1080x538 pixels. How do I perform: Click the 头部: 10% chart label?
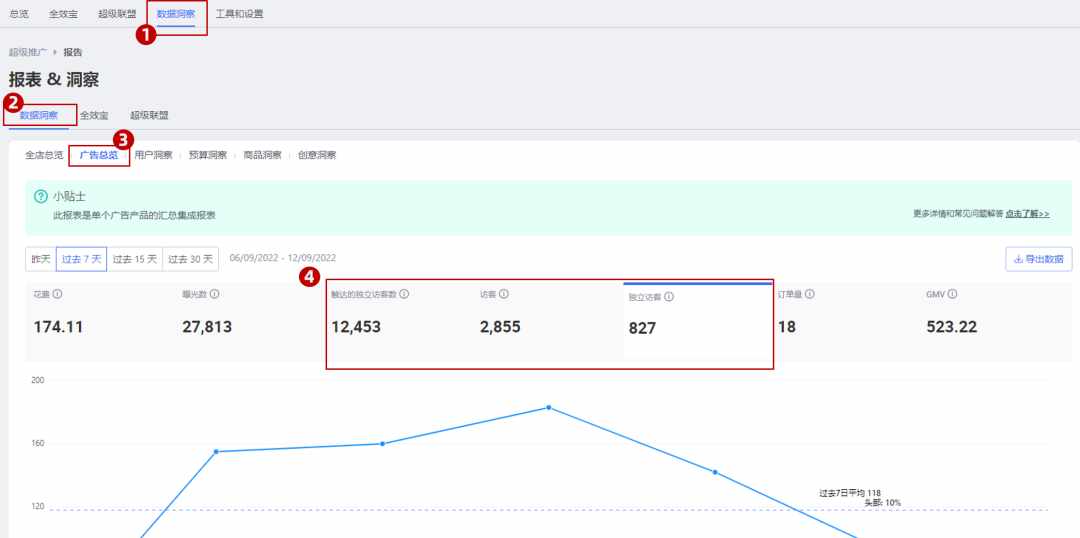[882, 503]
